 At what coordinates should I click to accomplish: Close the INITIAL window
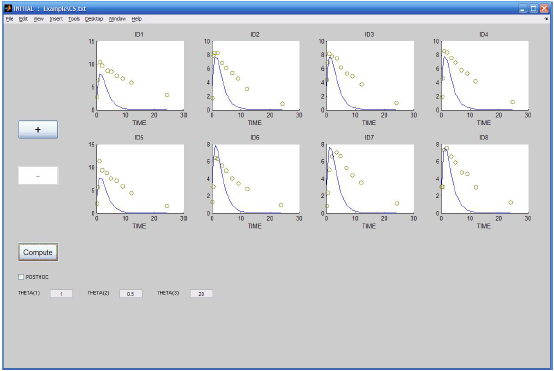544,8
